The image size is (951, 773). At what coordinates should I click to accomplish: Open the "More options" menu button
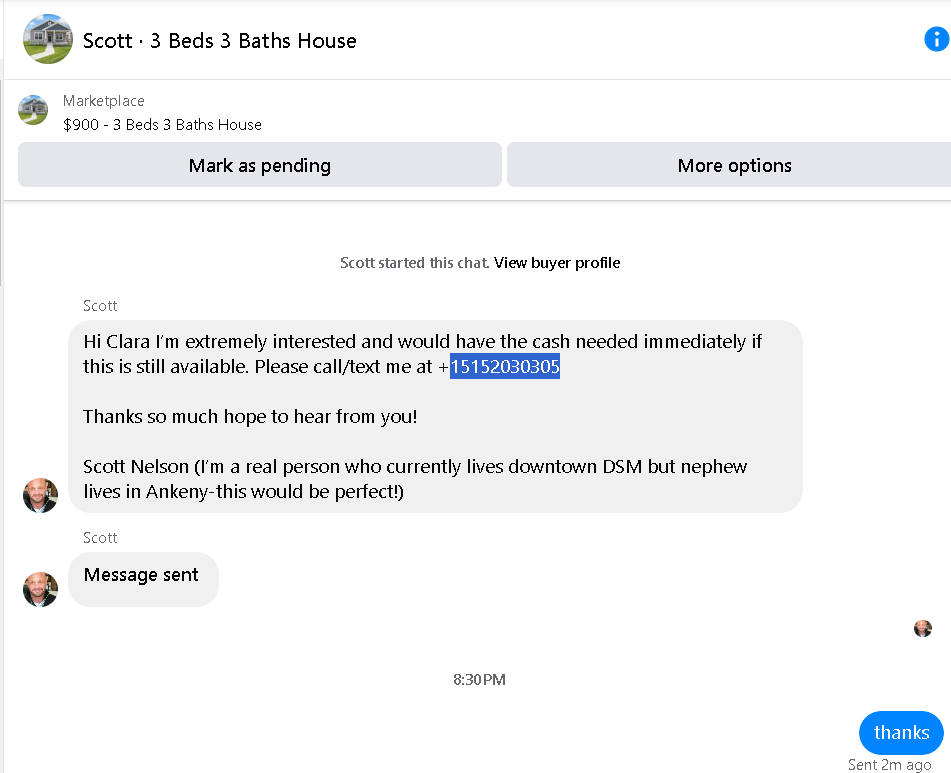click(x=733, y=166)
